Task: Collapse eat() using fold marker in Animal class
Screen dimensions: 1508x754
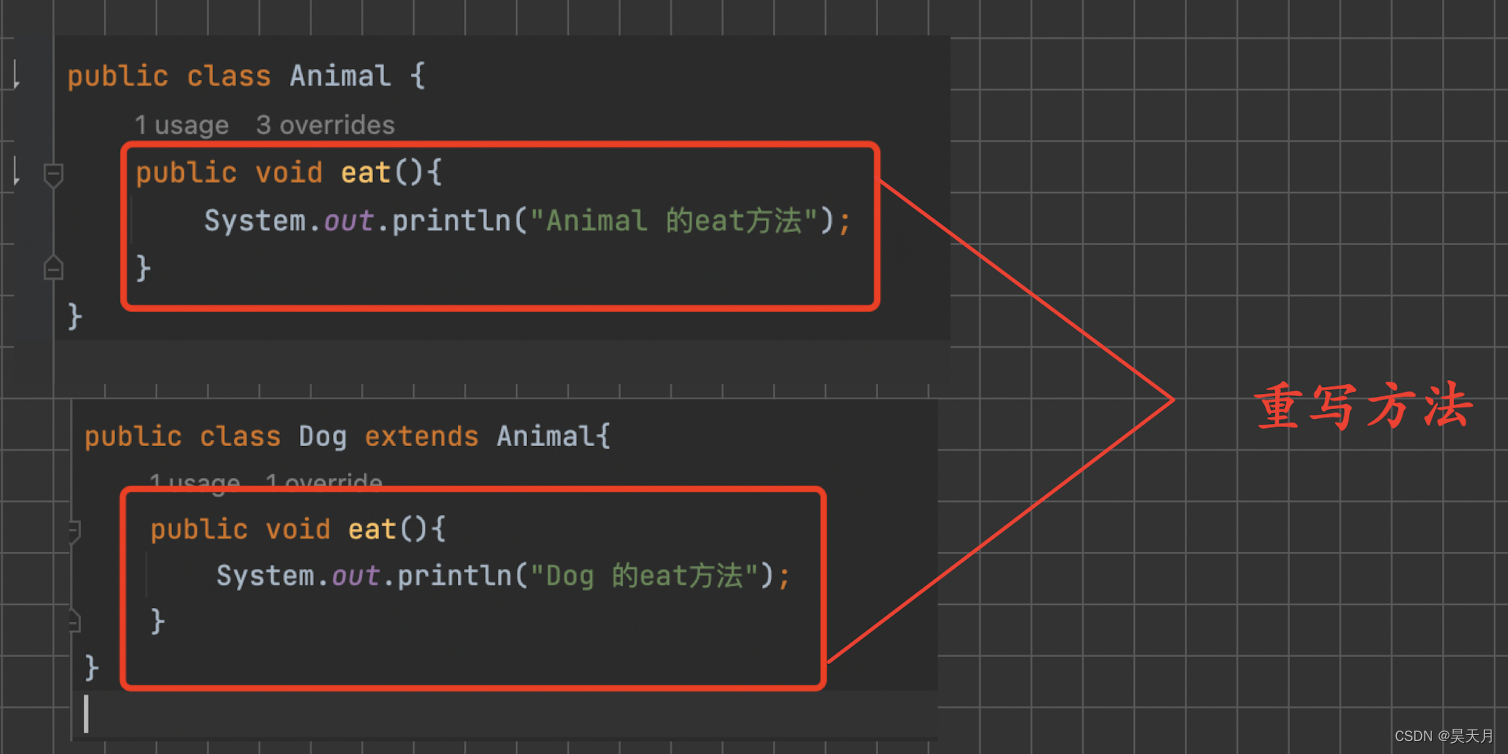Action: click(54, 176)
